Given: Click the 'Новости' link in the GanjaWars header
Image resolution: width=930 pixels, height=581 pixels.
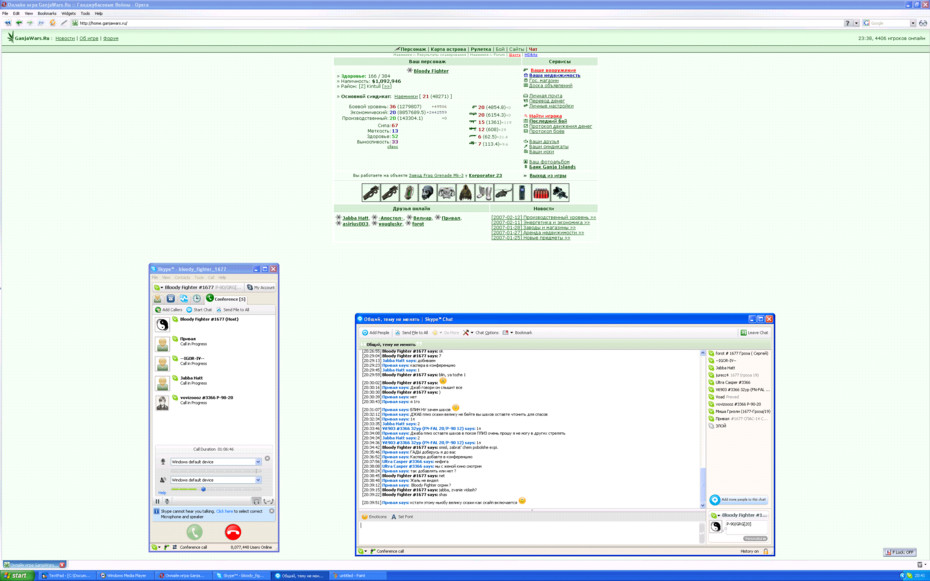Looking at the screenshot, I should coord(65,39).
